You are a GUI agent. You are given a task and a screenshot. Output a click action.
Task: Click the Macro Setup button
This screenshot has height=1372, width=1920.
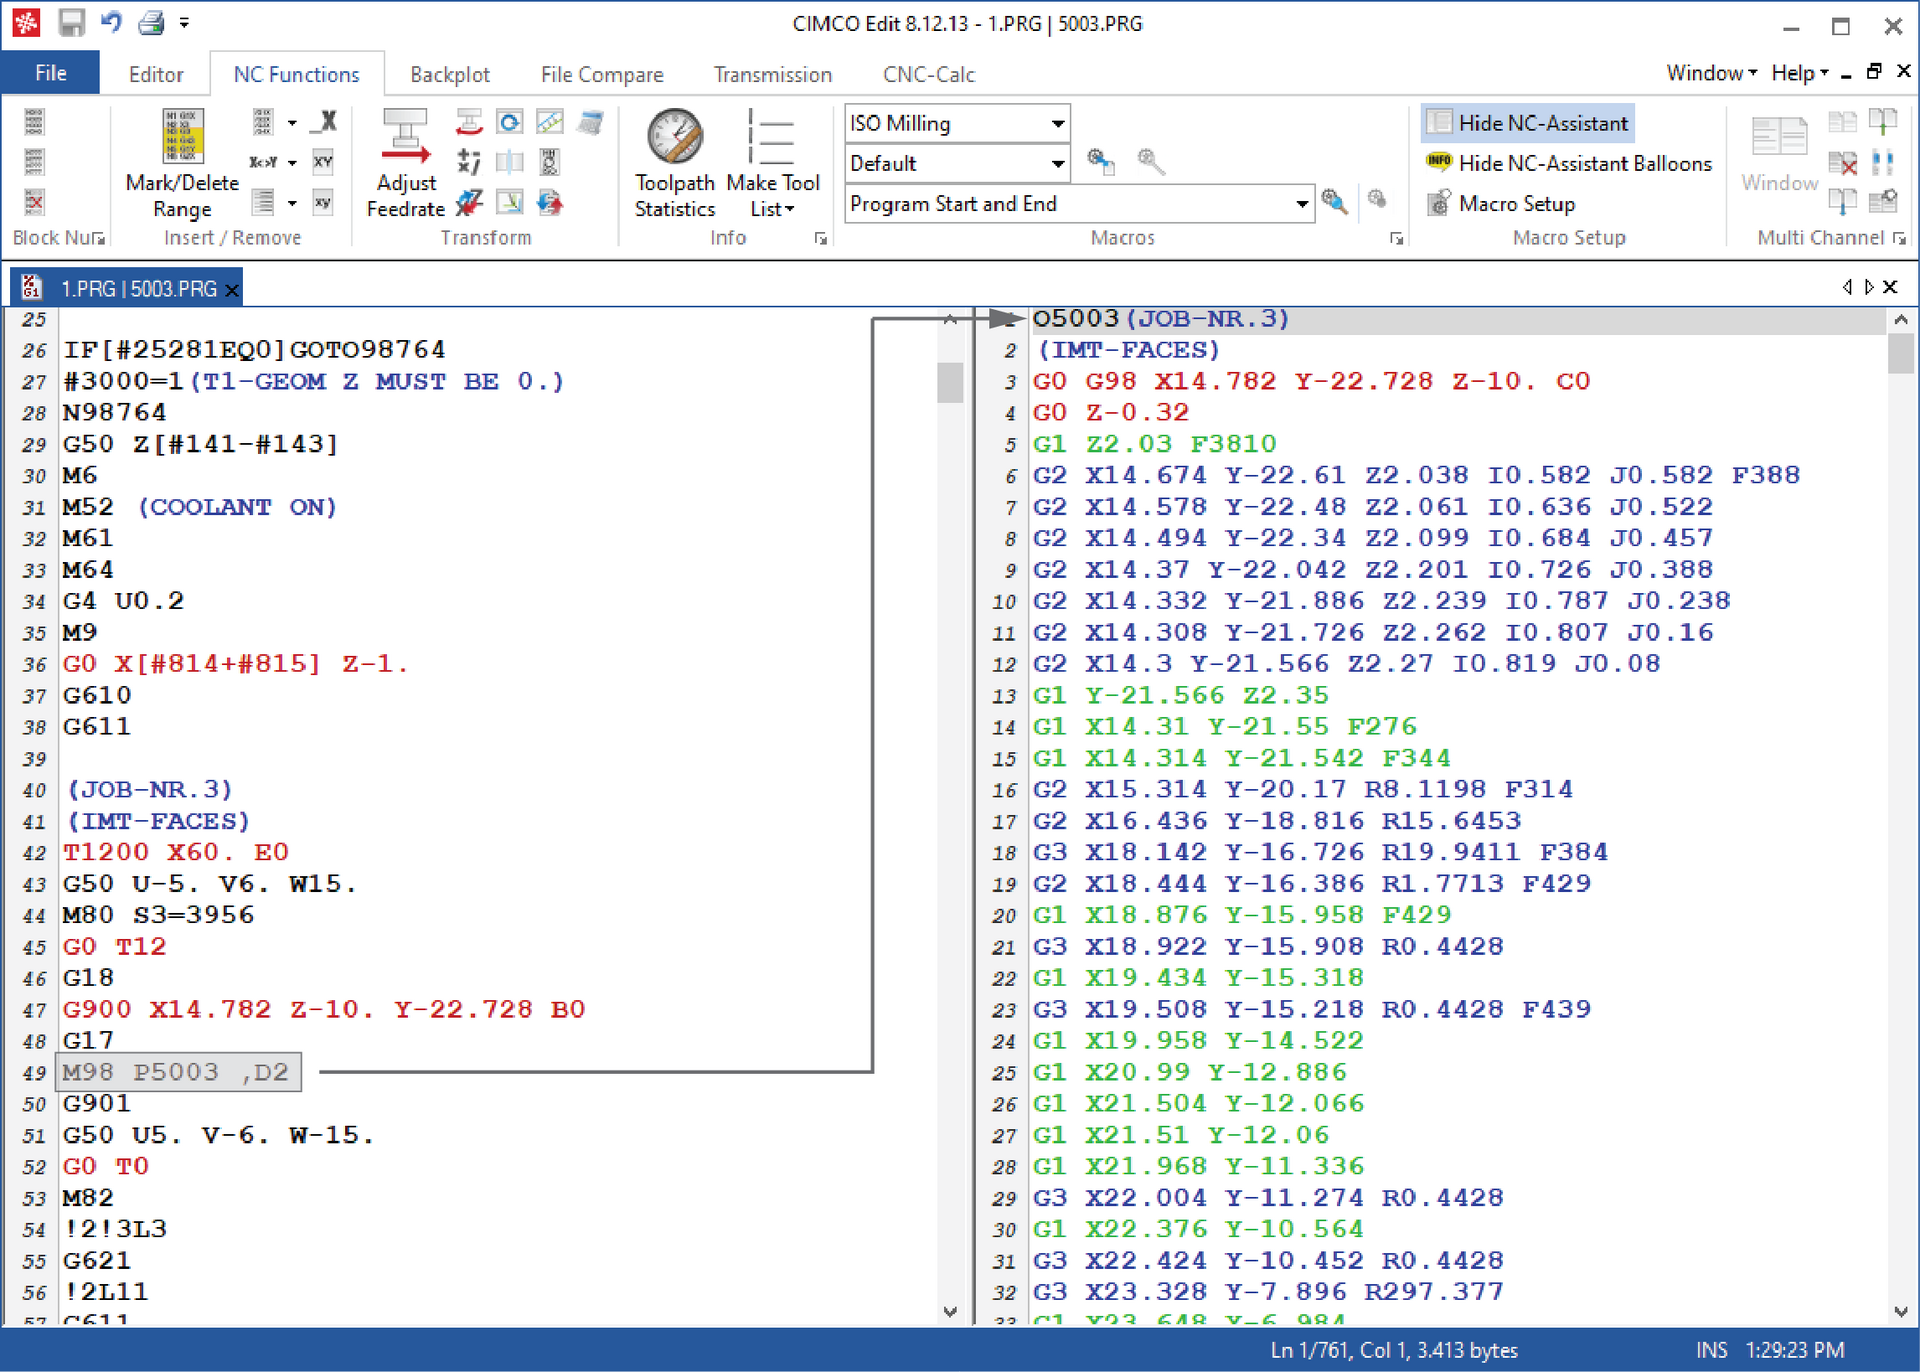click(x=1502, y=203)
